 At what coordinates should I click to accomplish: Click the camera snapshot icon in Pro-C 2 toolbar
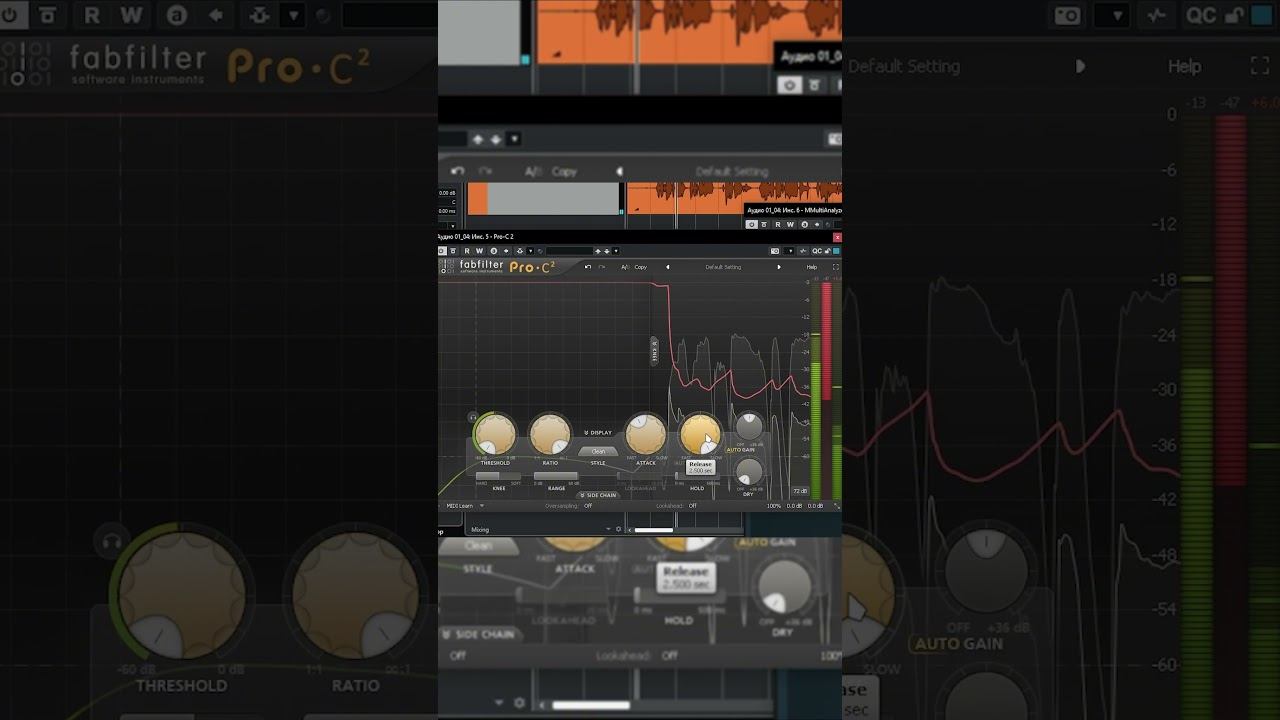click(775, 251)
